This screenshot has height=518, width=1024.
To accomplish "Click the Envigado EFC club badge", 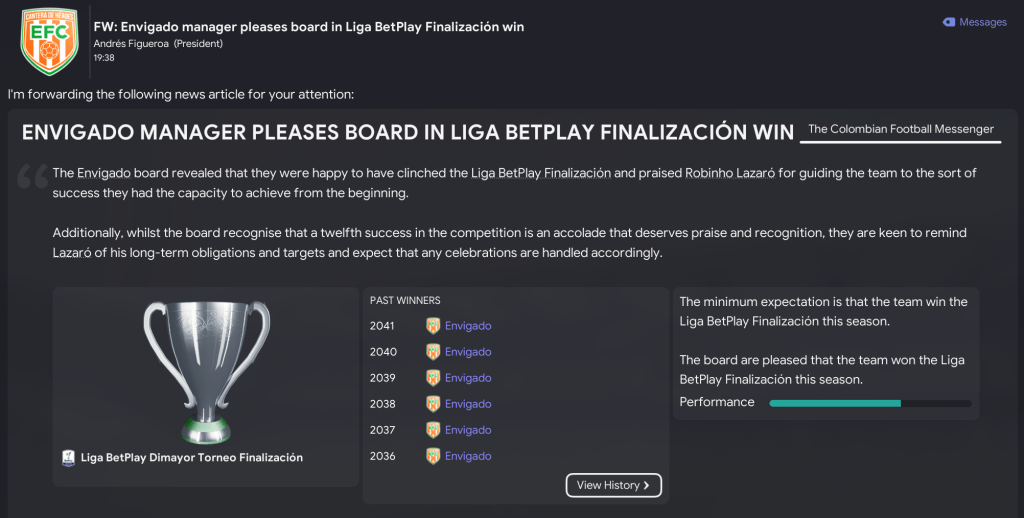I will coord(49,41).
